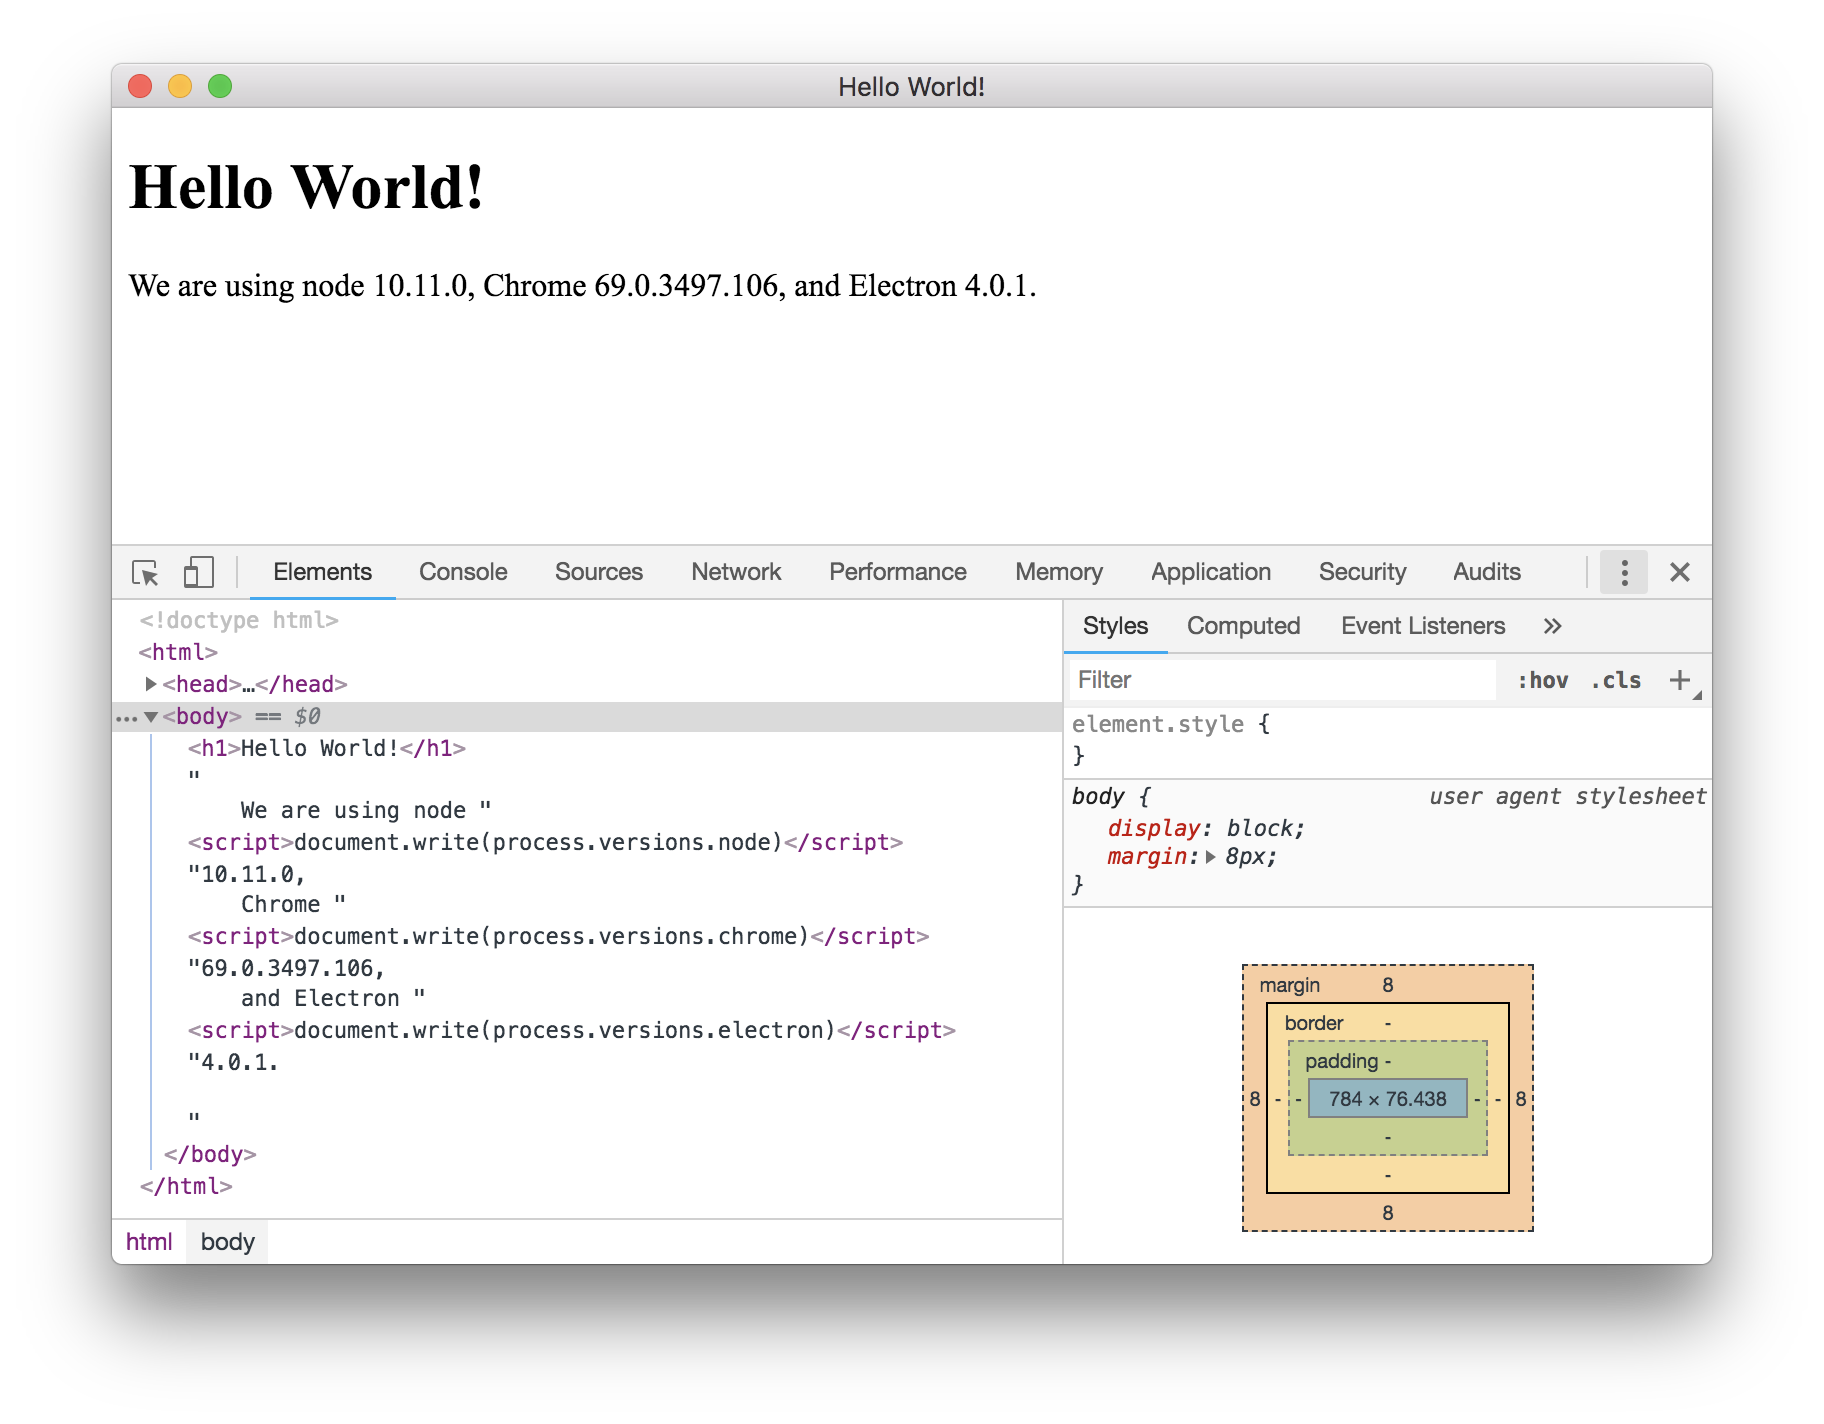Select the Computed sub-tab
This screenshot has width=1824, height=1424.
point(1243,626)
